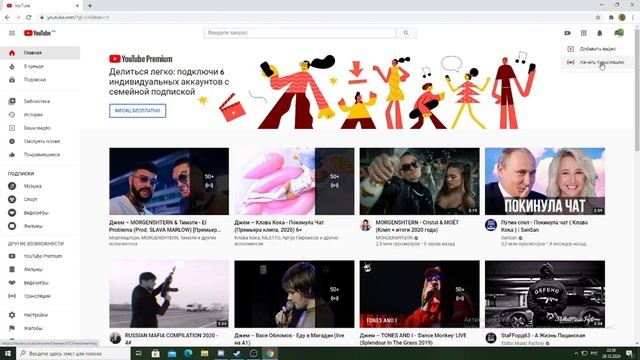Open the Cristal & МОЁТ video title
This screenshot has height=360, width=640.
pos(417,226)
